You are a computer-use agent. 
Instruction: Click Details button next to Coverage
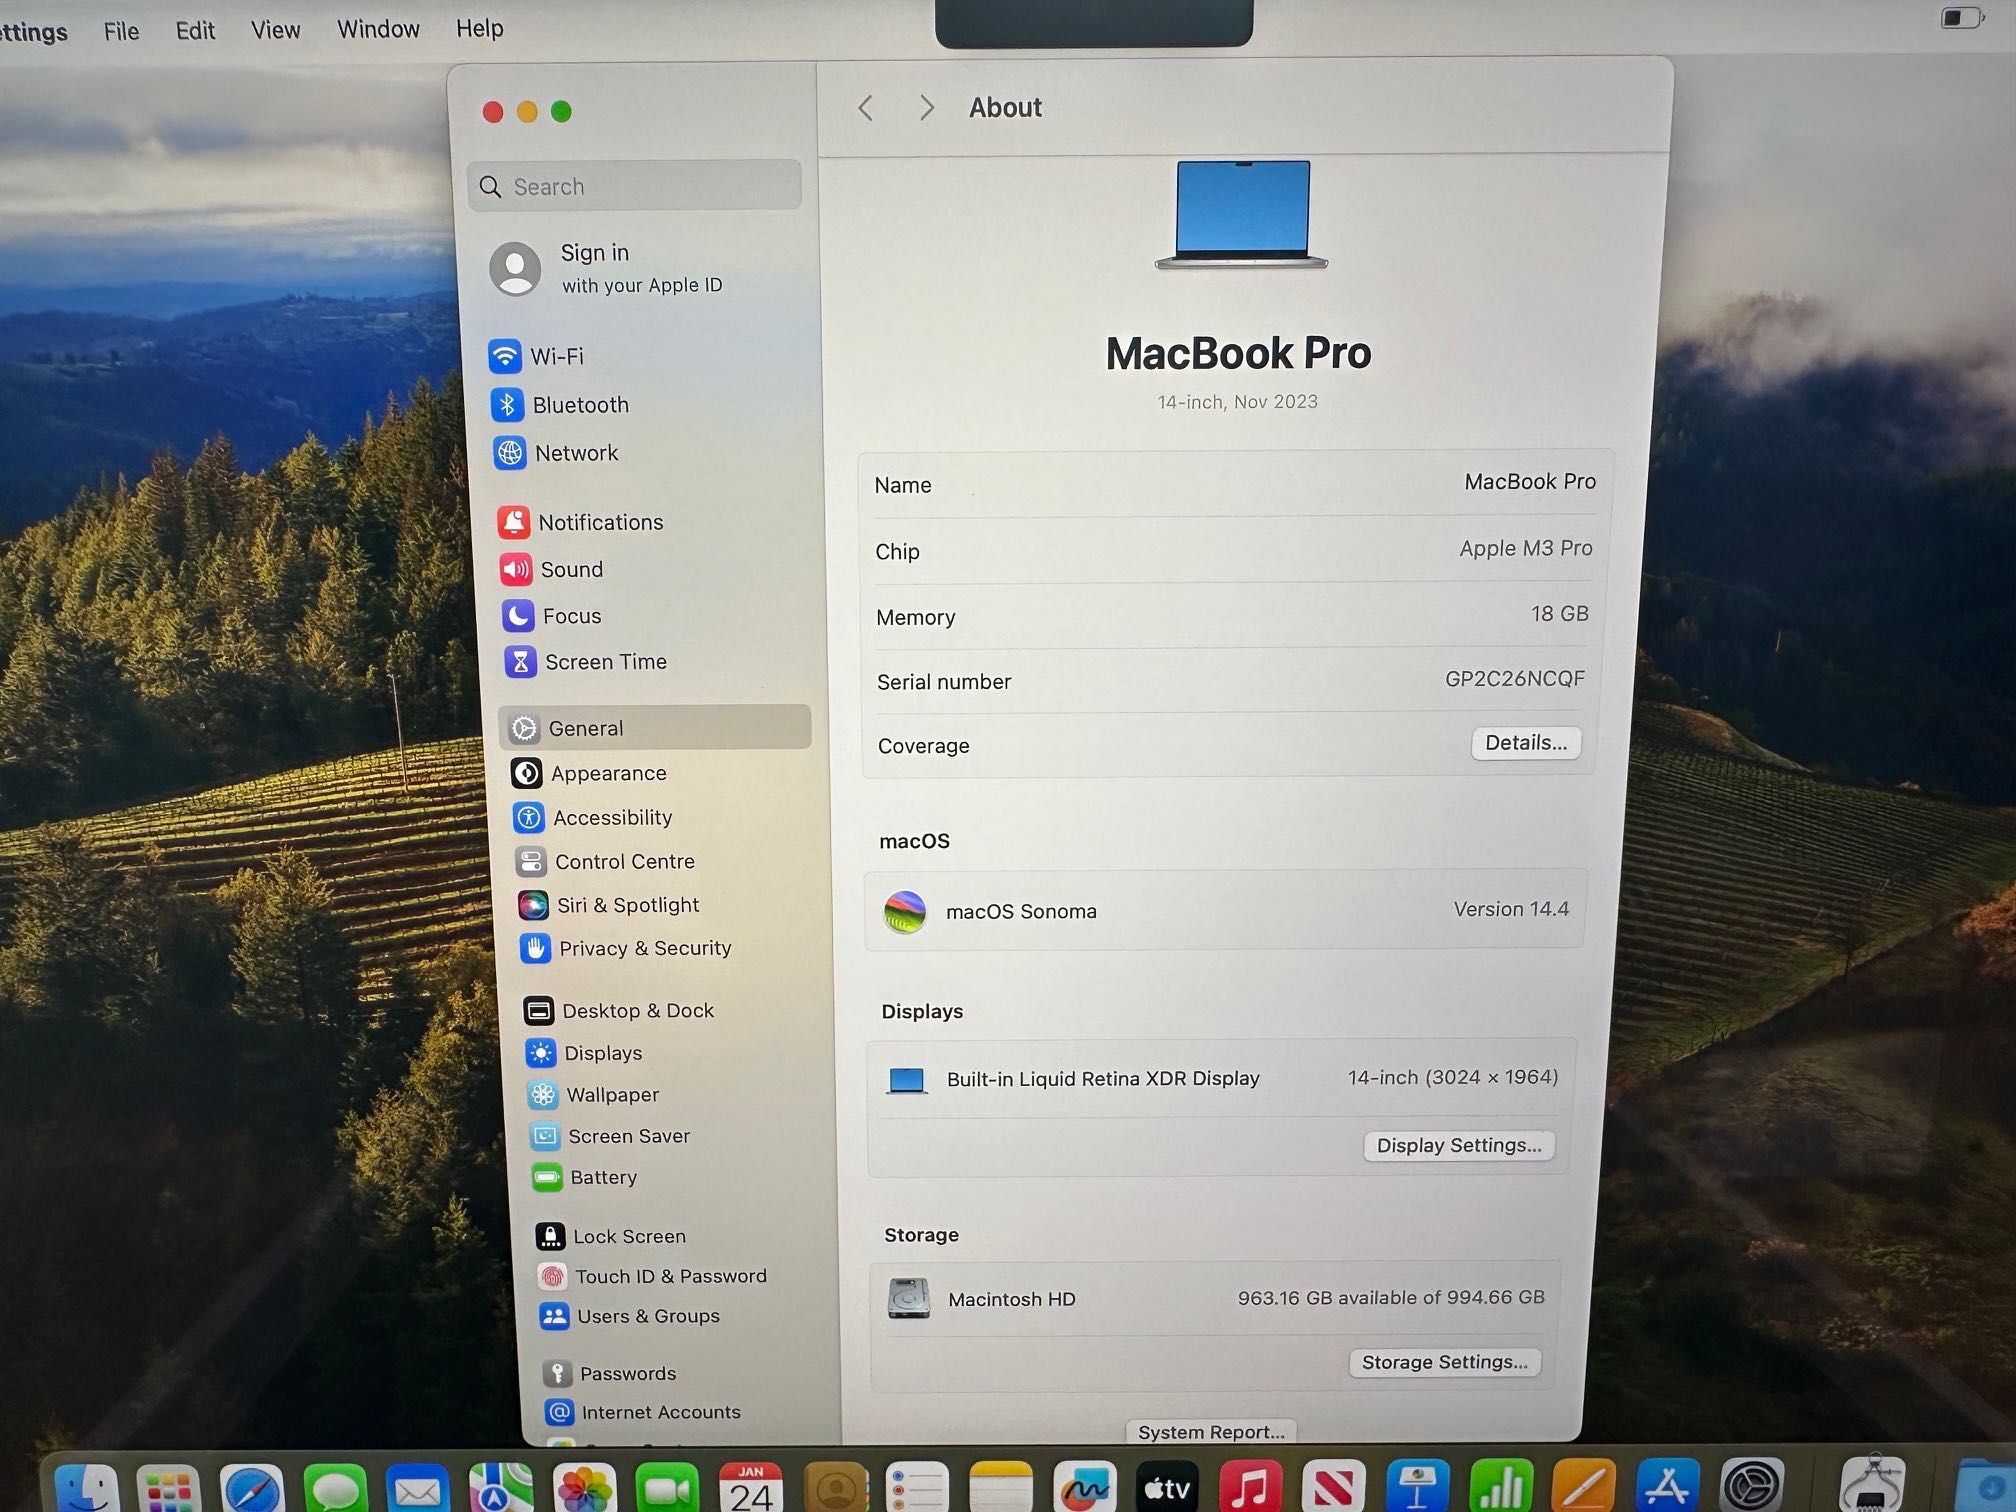[x=1525, y=743]
